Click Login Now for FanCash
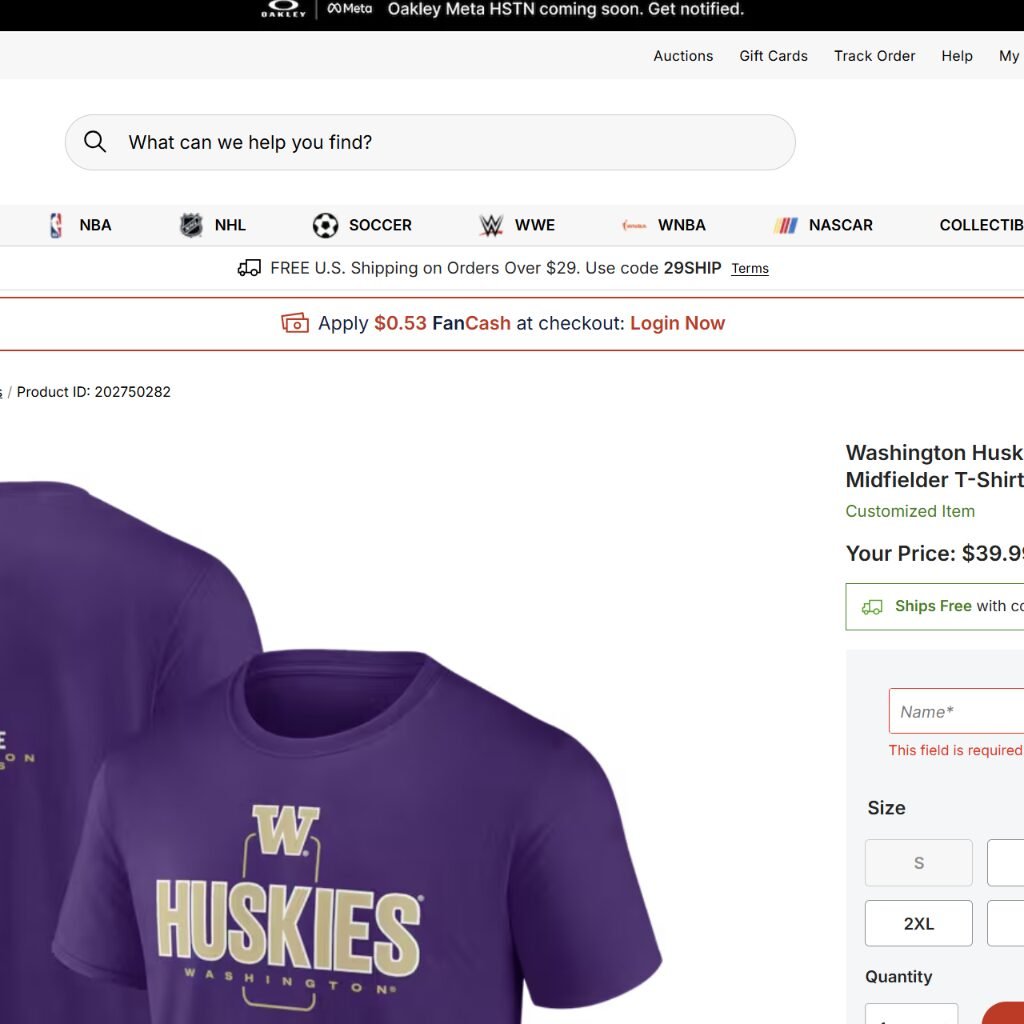1024x1024 pixels. coord(677,323)
